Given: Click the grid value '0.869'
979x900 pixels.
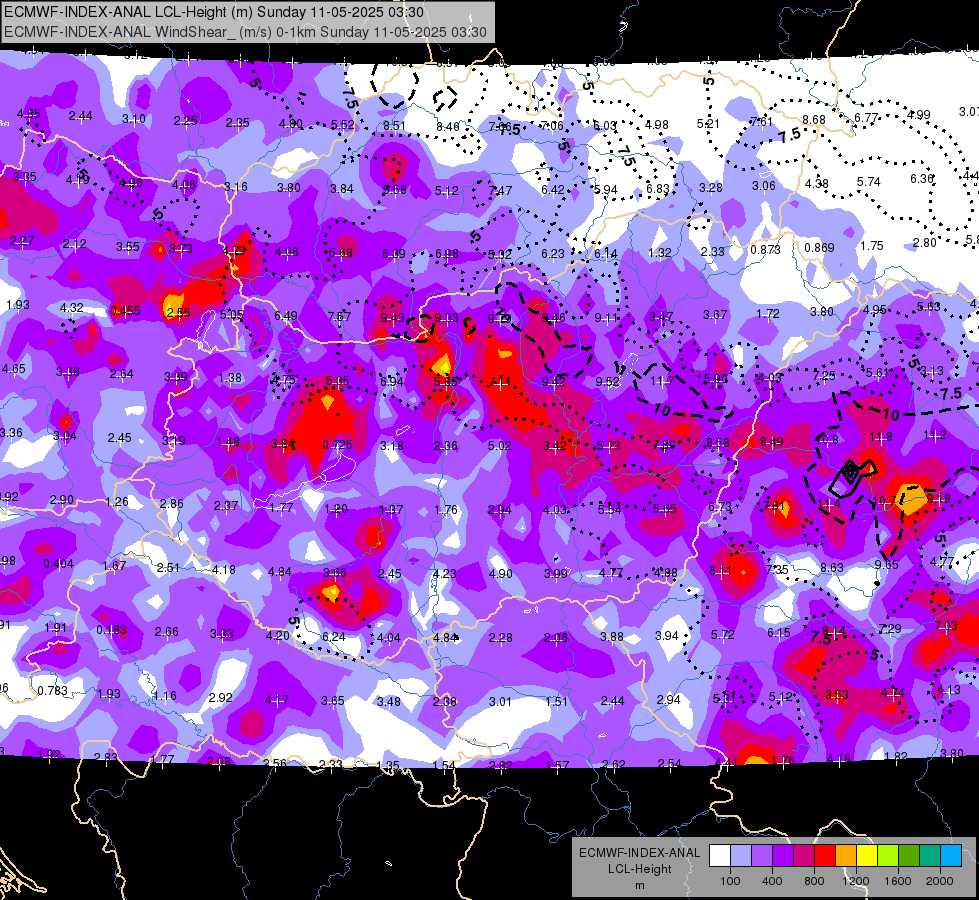Looking at the screenshot, I should [x=819, y=247].
